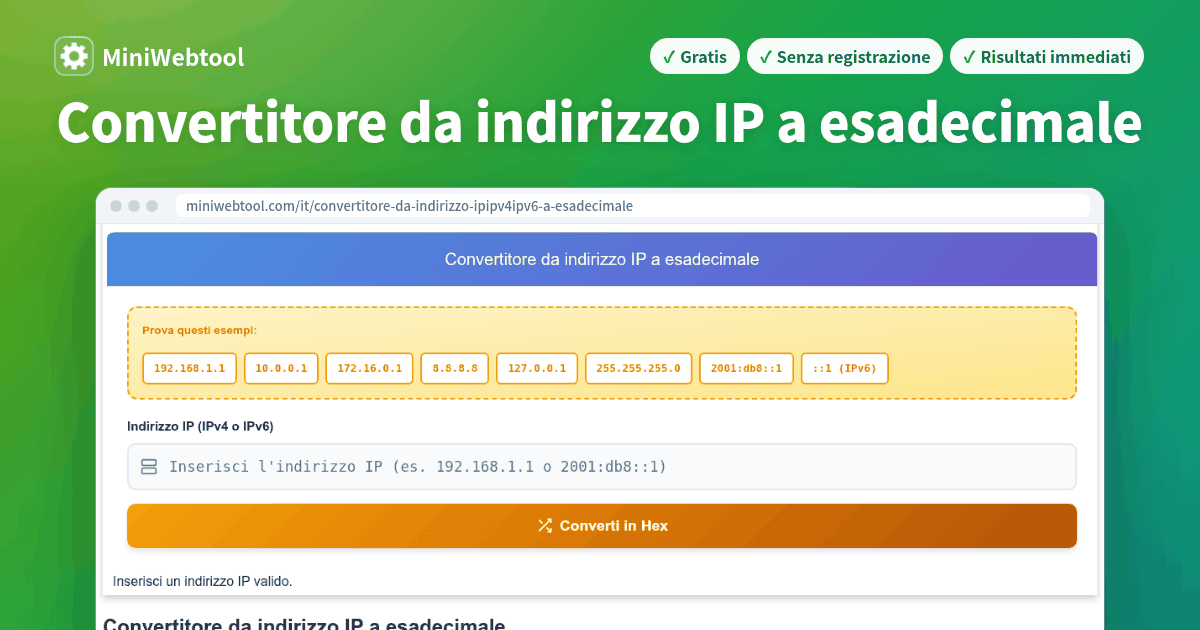Screen dimensions: 1200x630
Task: Pick the 2001:db8::1 example
Action: [747, 368]
